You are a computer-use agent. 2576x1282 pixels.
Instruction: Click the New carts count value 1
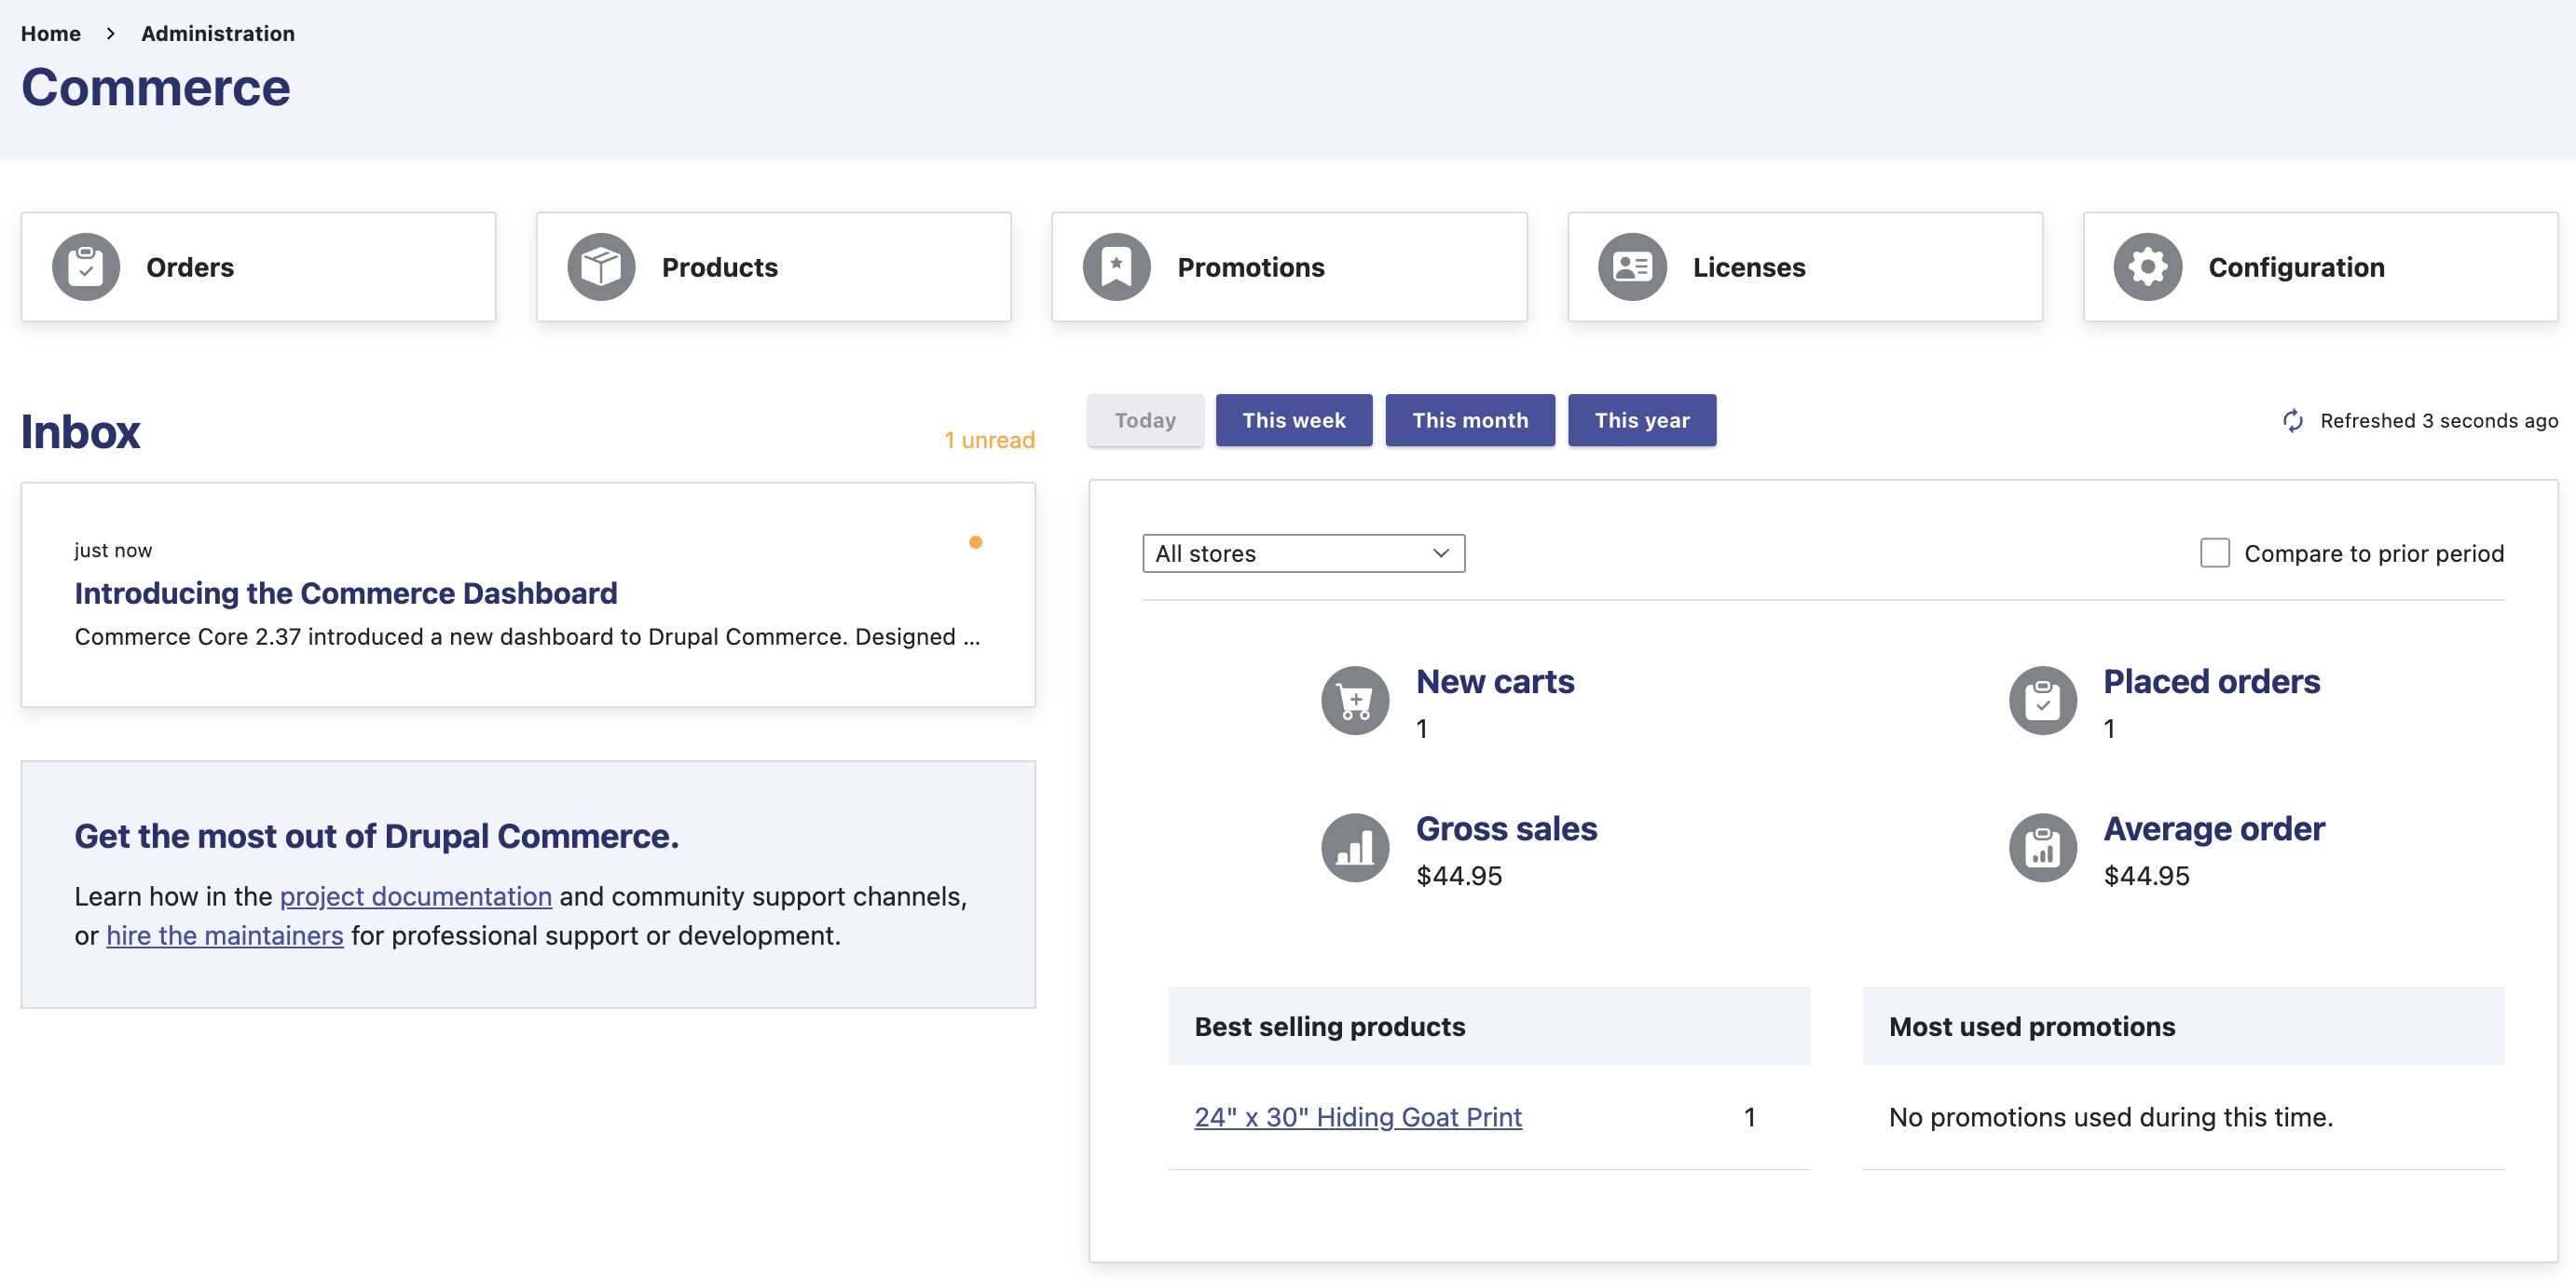pyautogui.click(x=1422, y=729)
